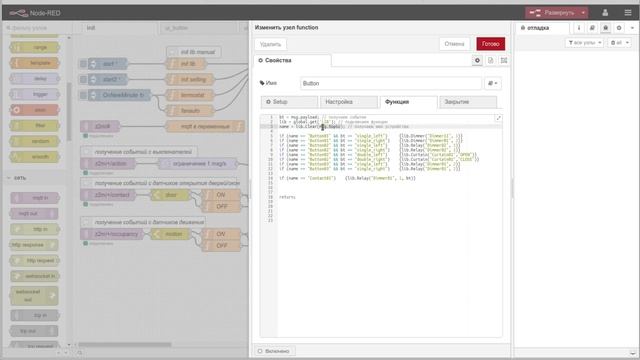Click the Имя name input field
The image size is (640, 360).
(391, 83)
